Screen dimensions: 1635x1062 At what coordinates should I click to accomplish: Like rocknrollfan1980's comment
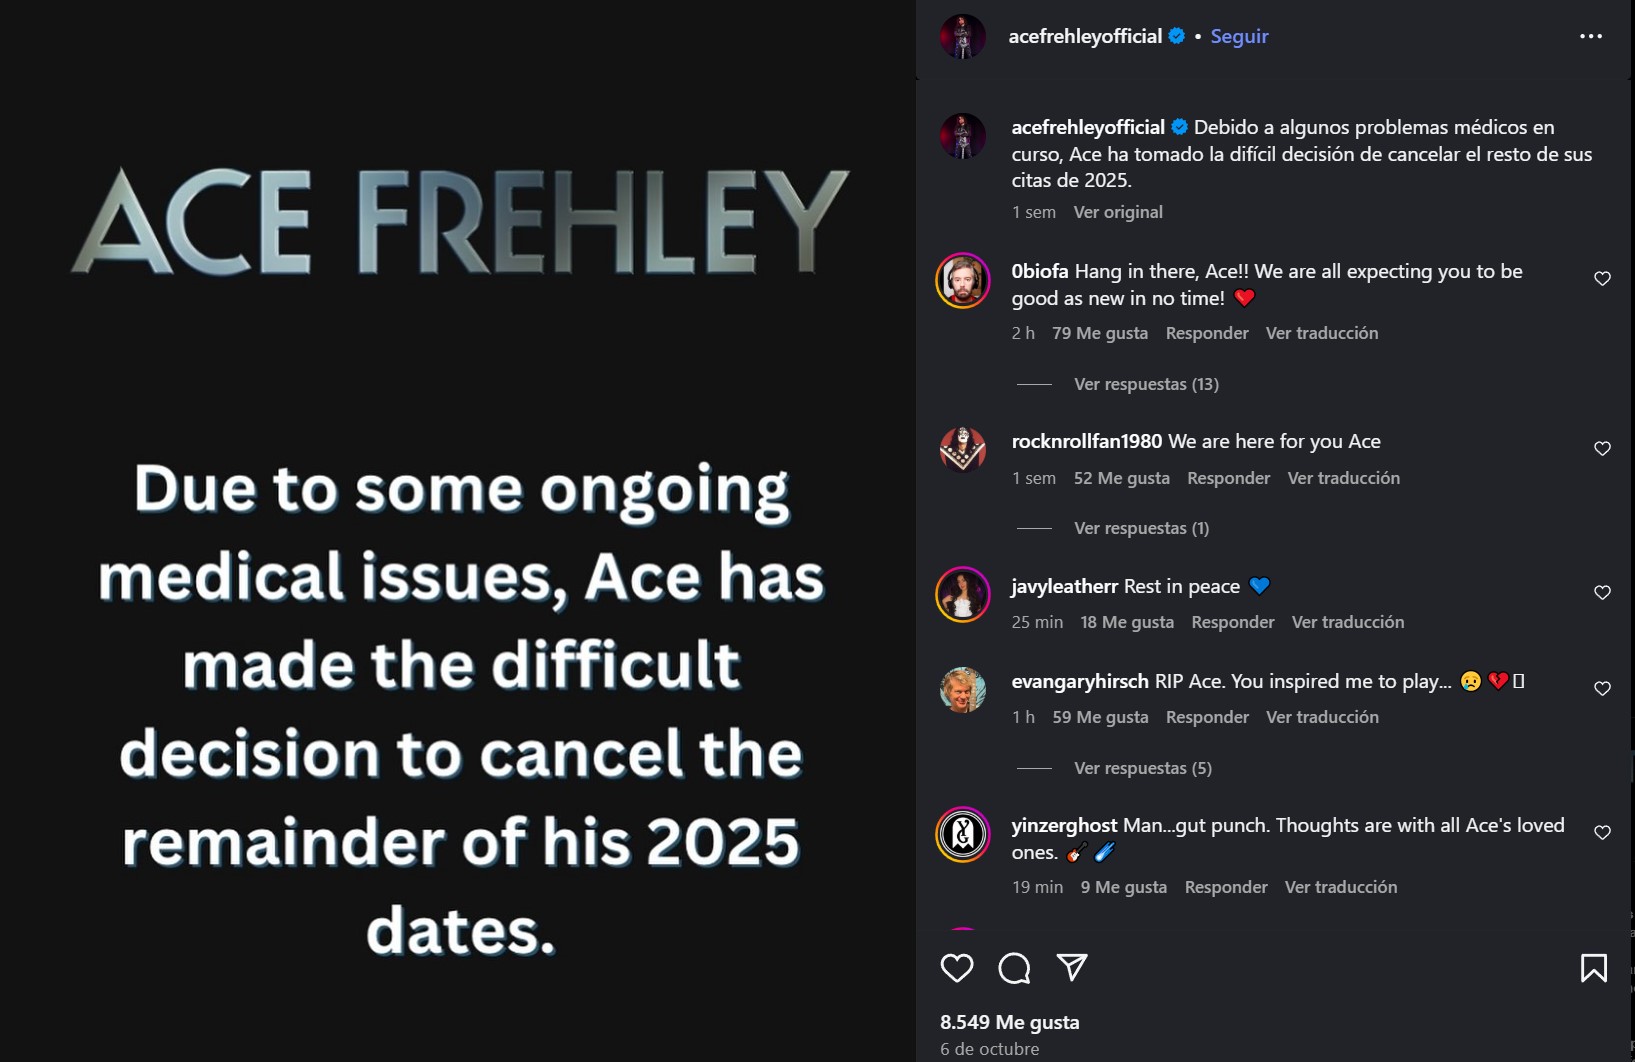click(1602, 449)
